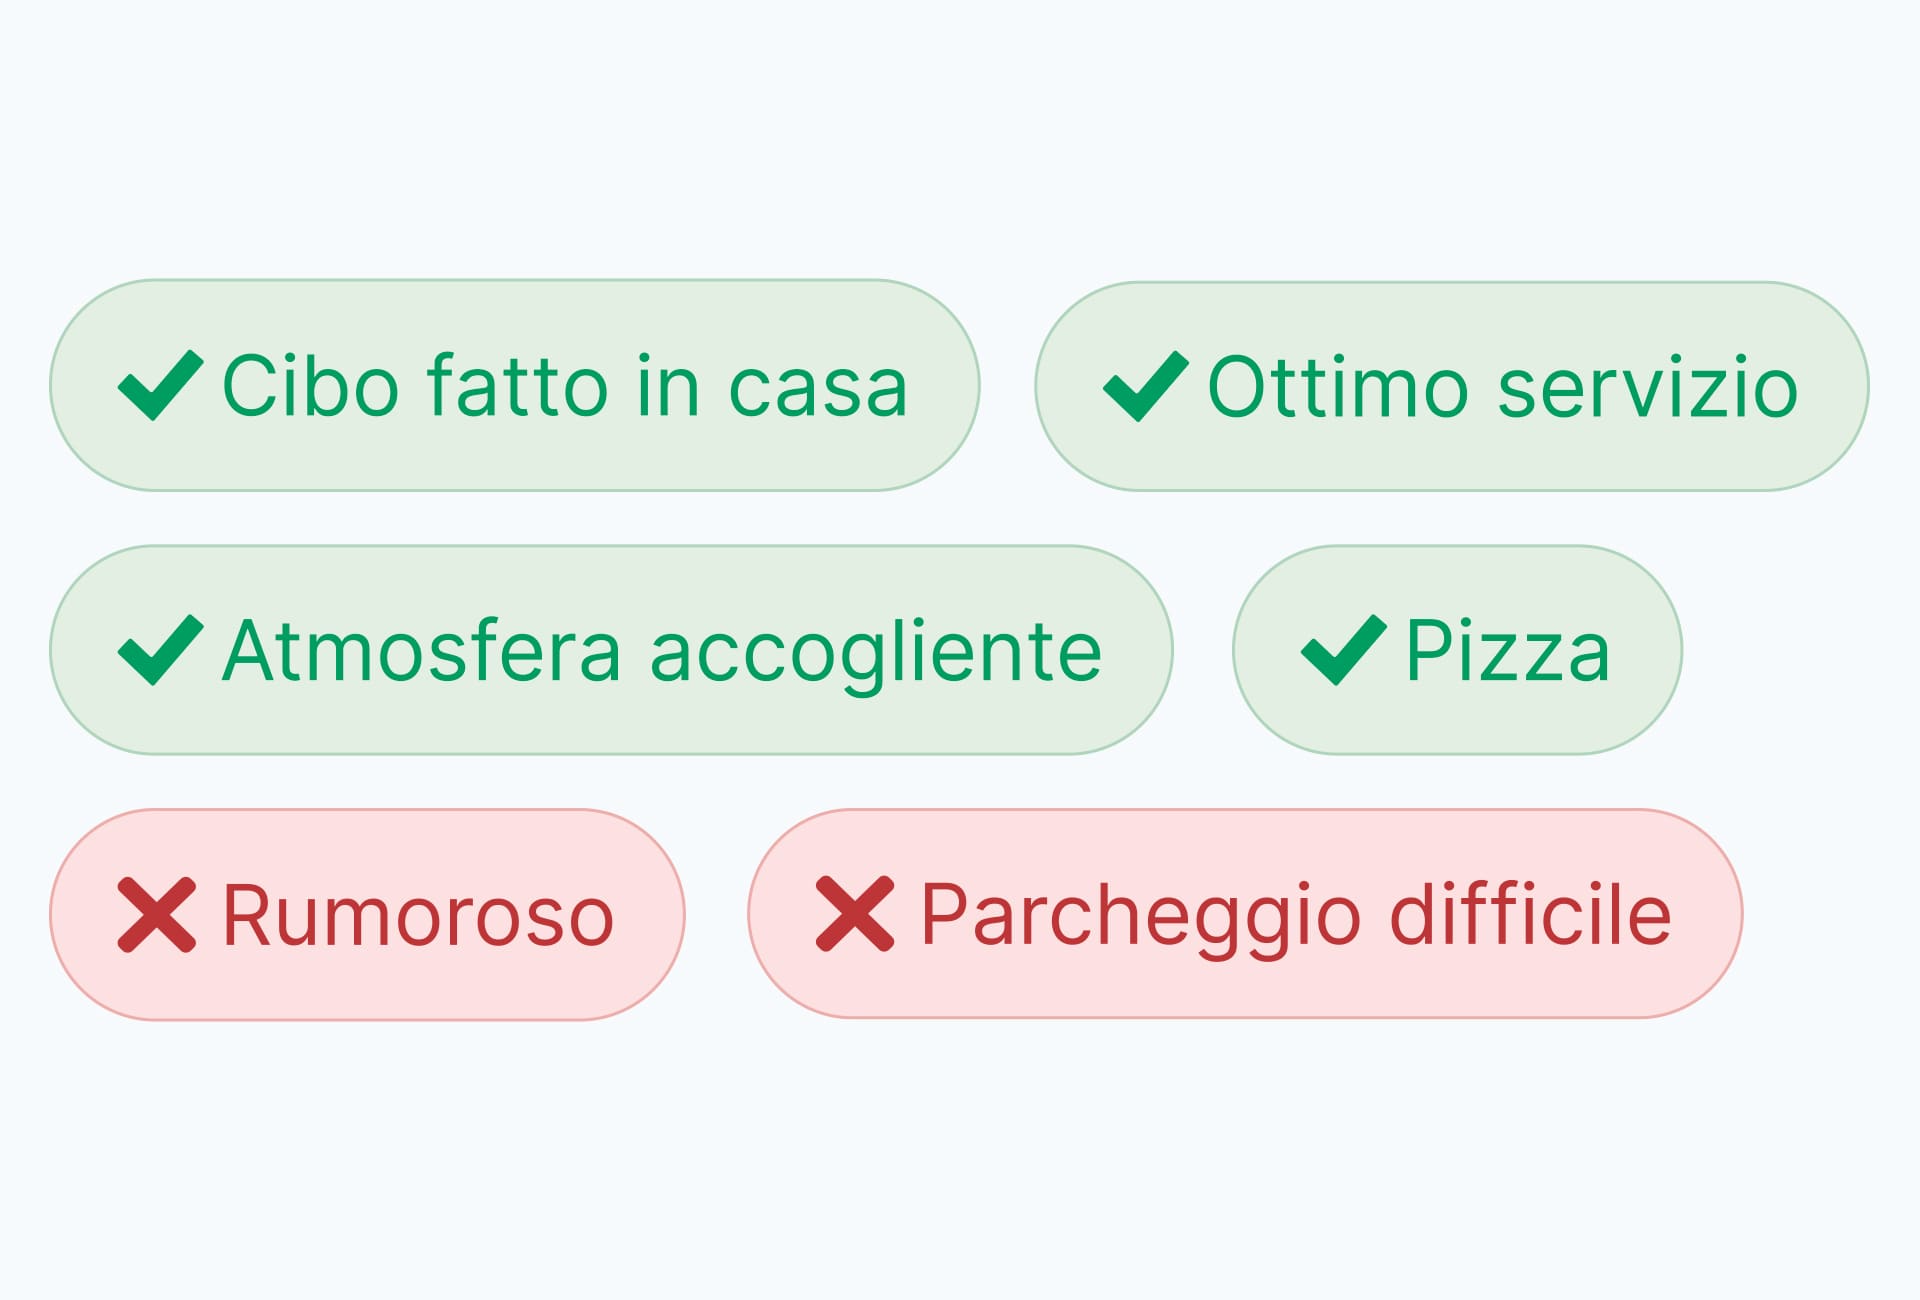The image size is (1920, 1300).
Task: Click the green checkmark before Pizza
Action: [1343, 650]
